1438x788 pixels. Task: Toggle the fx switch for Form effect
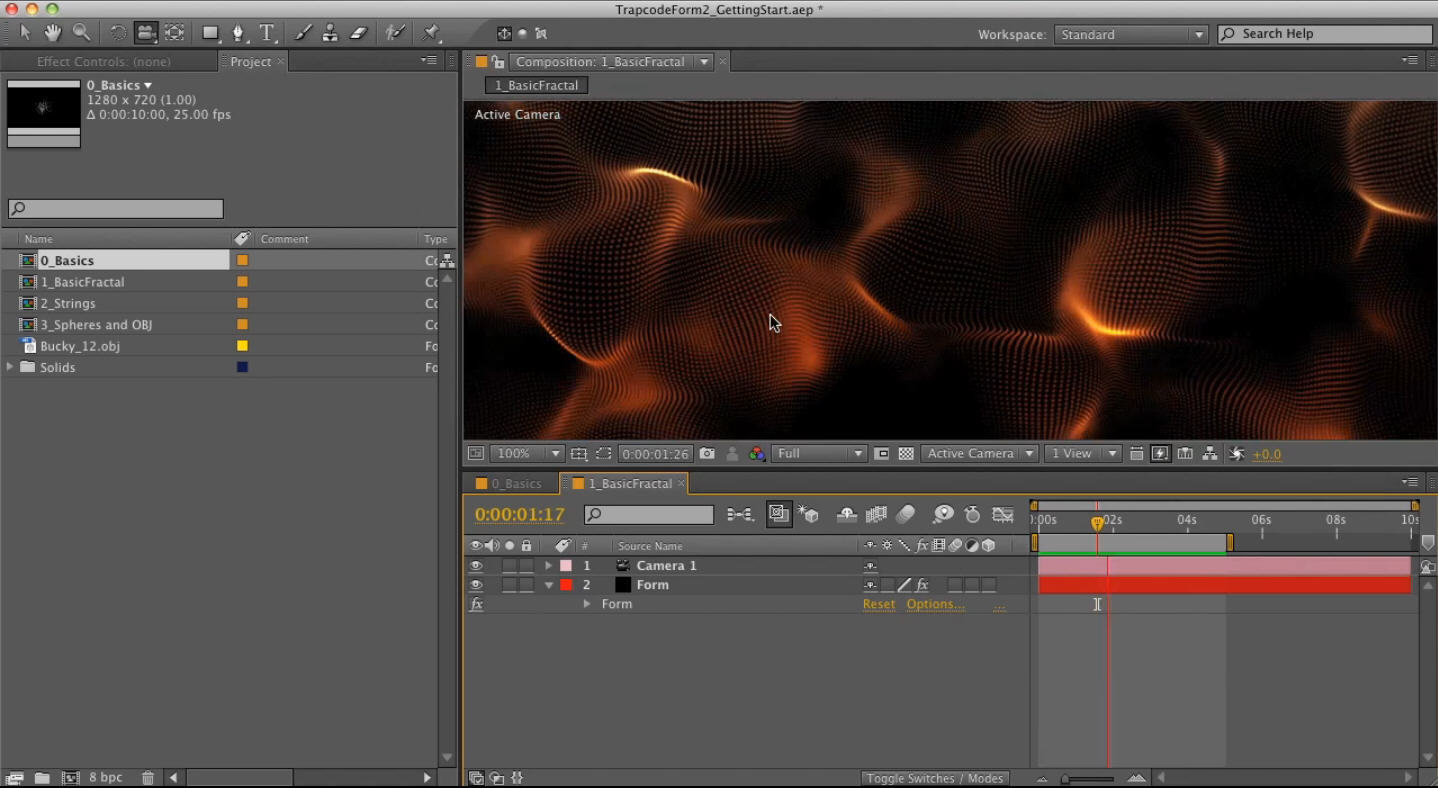coord(477,605)
